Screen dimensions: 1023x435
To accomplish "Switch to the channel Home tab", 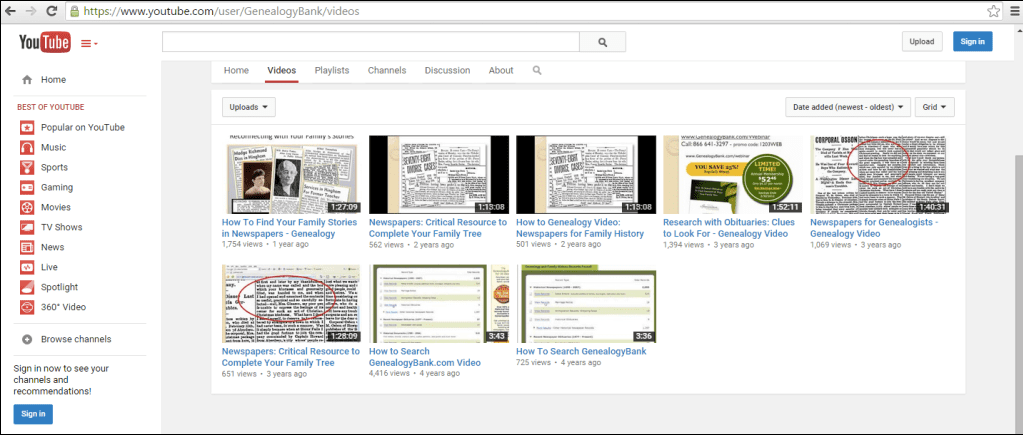I will tap(236, 70).
